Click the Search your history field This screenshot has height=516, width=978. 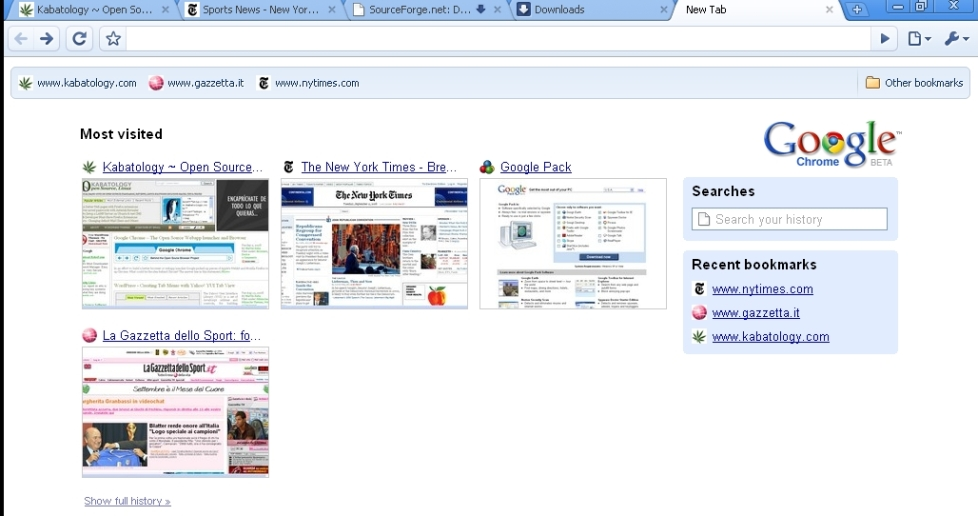[790, 219]
